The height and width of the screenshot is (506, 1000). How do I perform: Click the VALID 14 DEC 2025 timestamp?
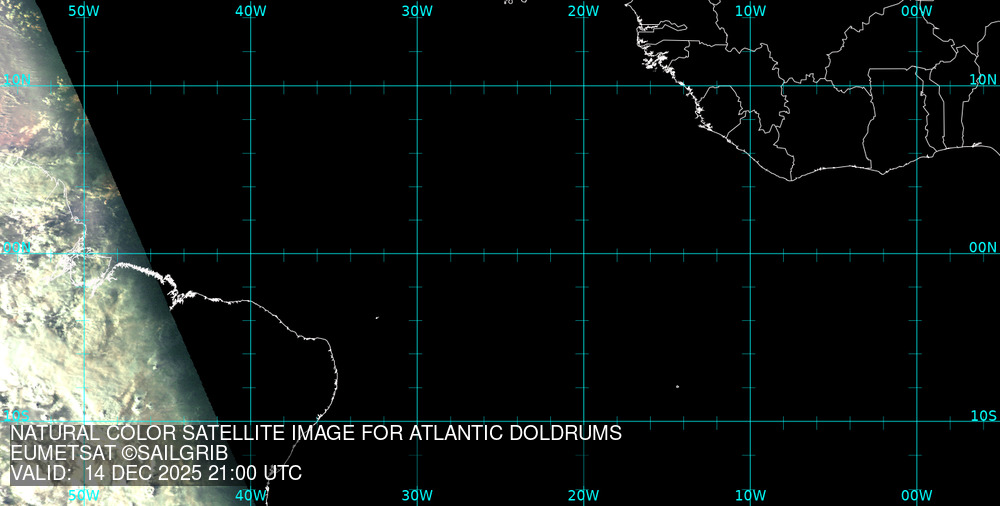pos(156,474)
